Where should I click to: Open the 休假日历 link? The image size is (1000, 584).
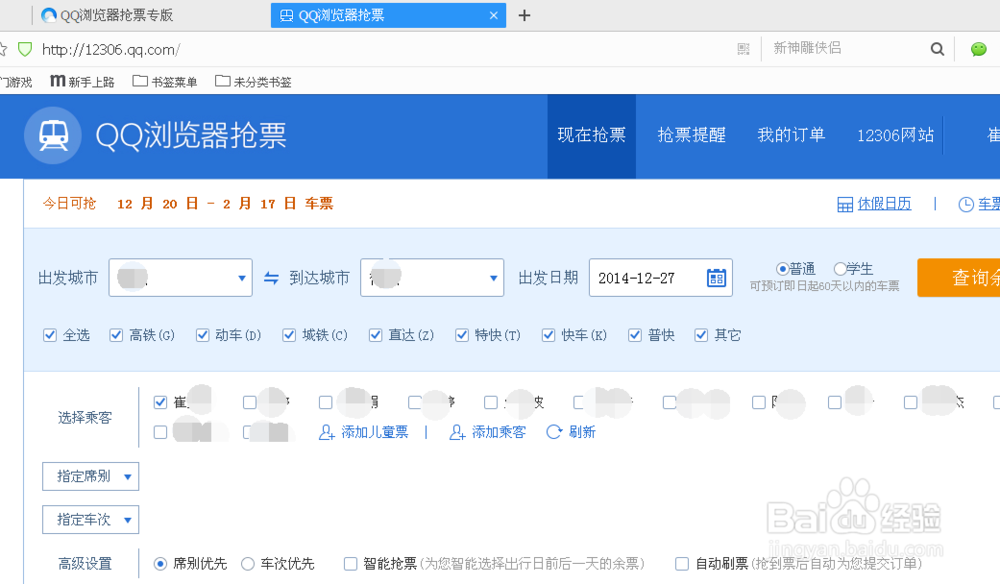click(x=884, y=204)
